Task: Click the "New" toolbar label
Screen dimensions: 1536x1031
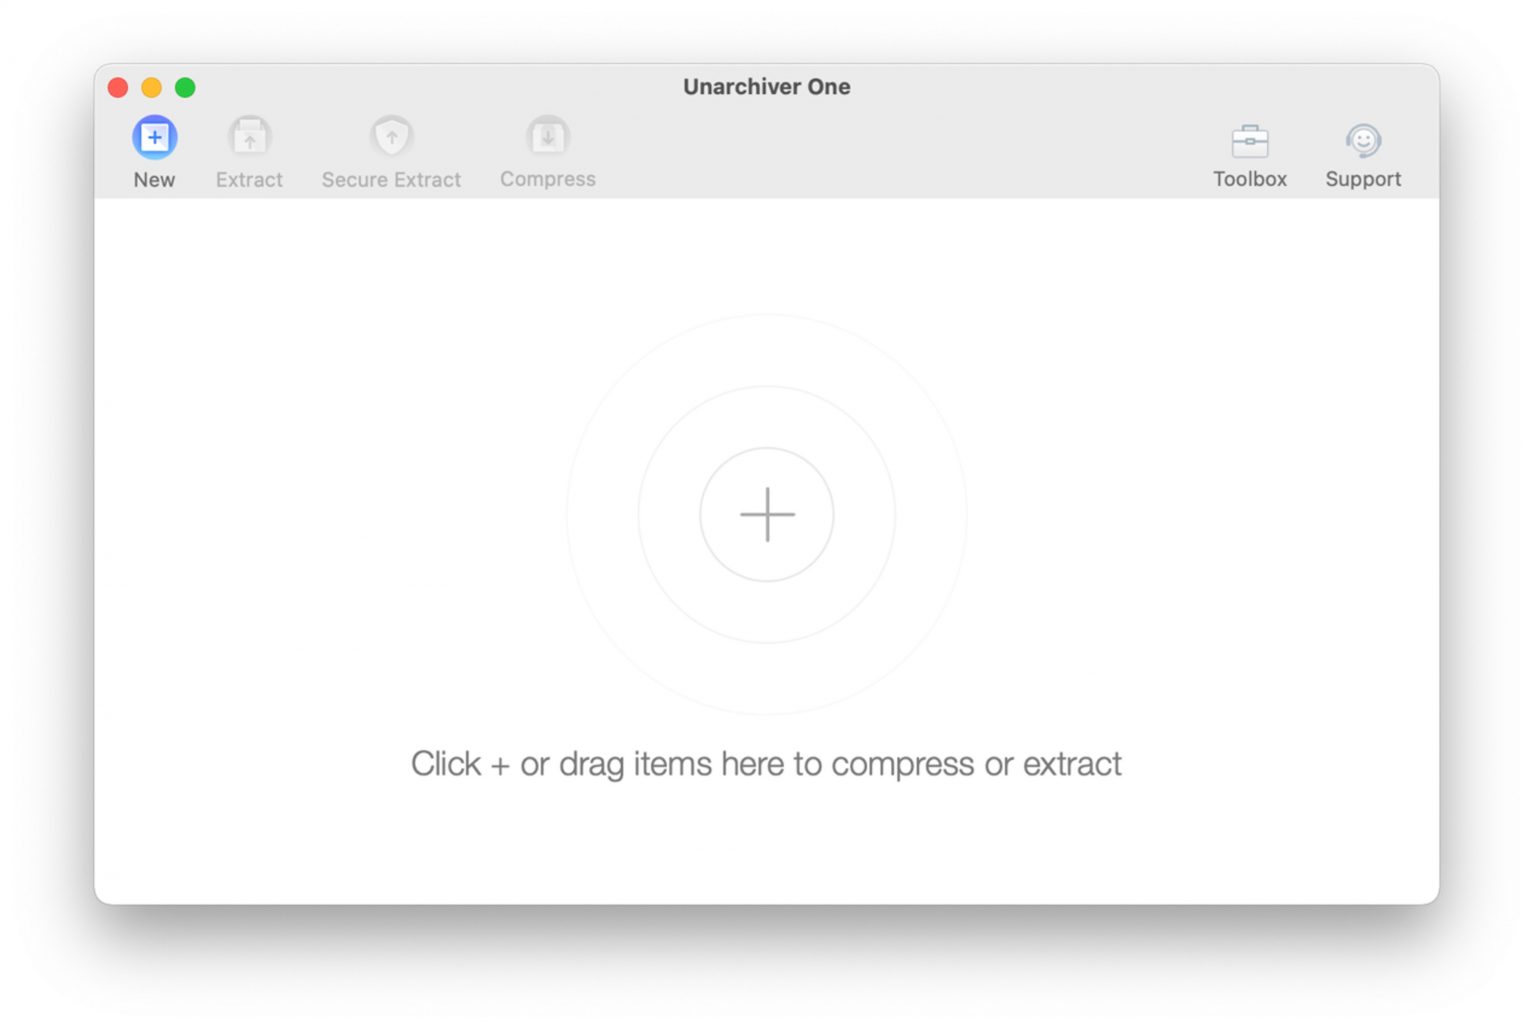Action: [x=154, y=180]
